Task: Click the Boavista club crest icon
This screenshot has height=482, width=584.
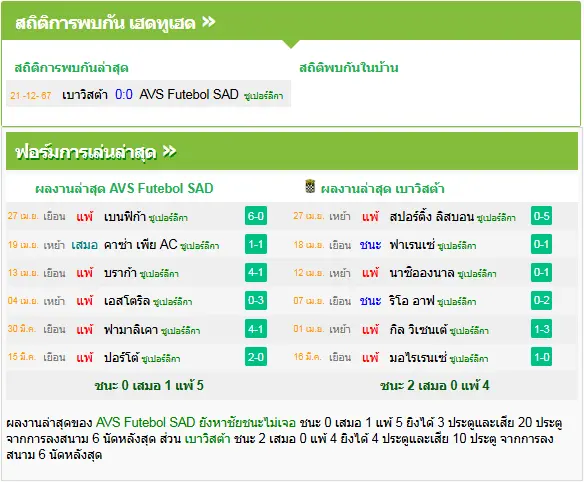Action: (x=310, y=186)
